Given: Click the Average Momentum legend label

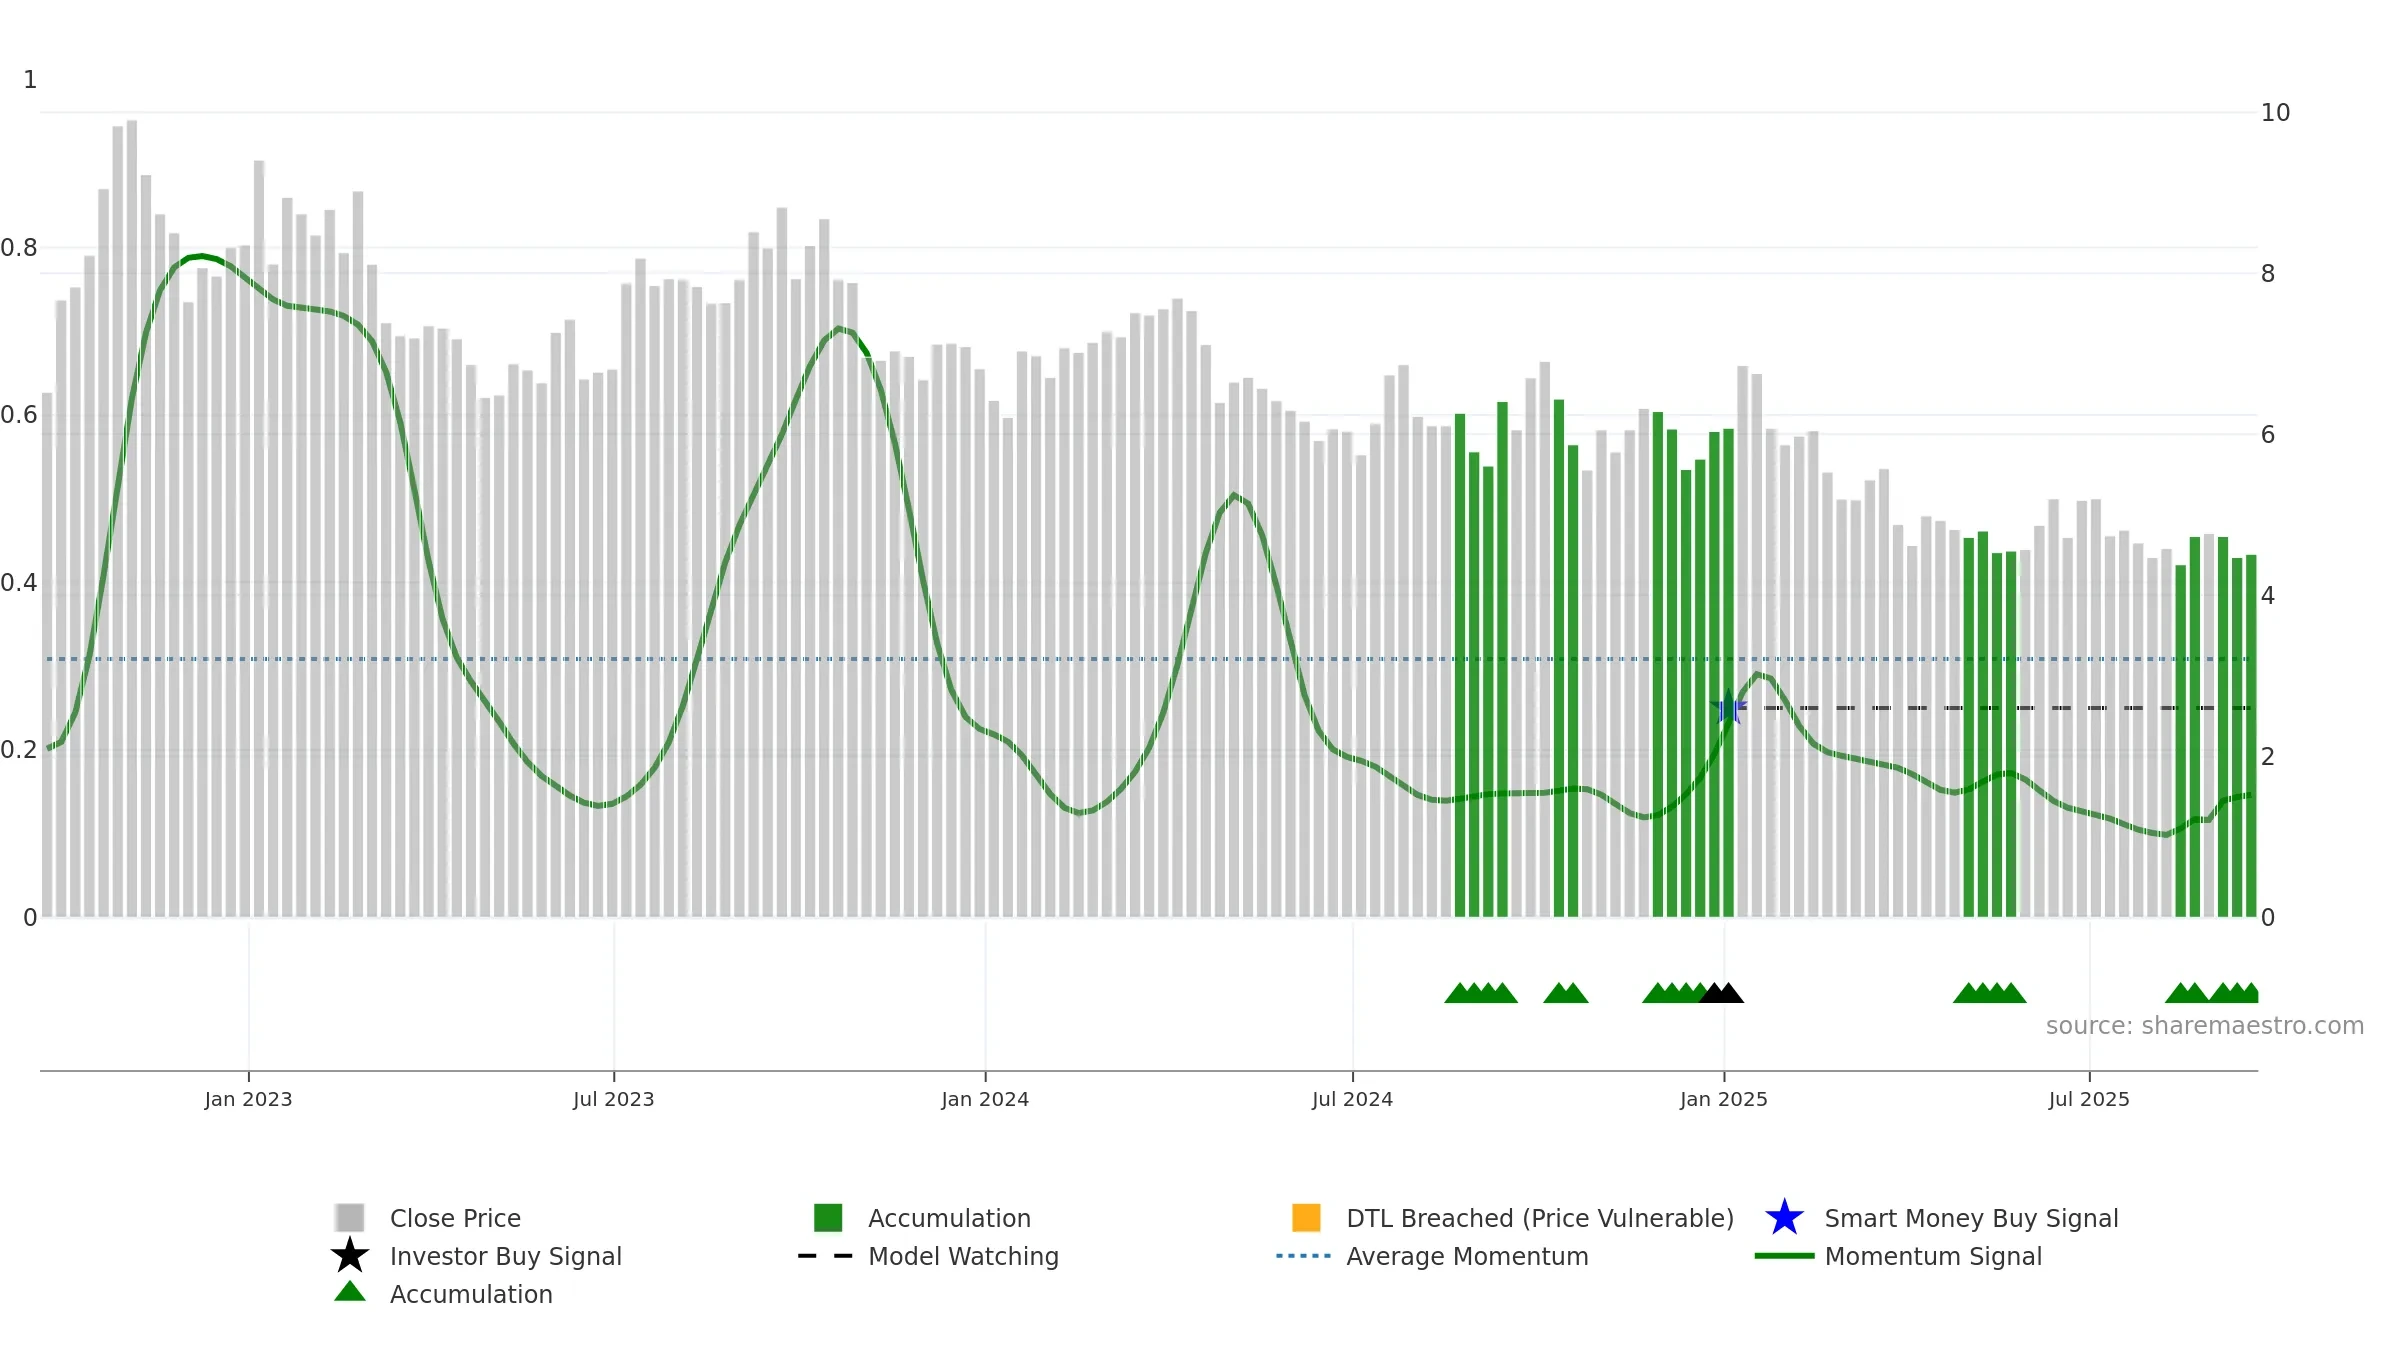Looking at the screenshot, I should click(x=1467, y=1256).
